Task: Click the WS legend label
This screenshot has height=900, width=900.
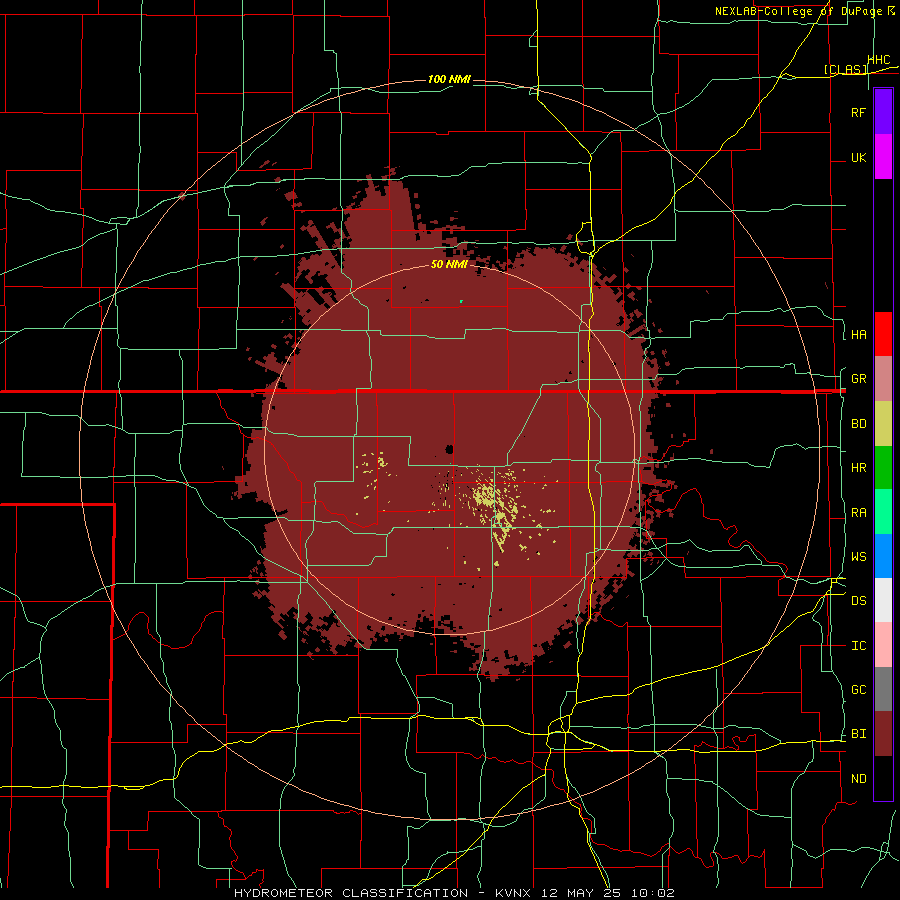Action: click(858, 556)
